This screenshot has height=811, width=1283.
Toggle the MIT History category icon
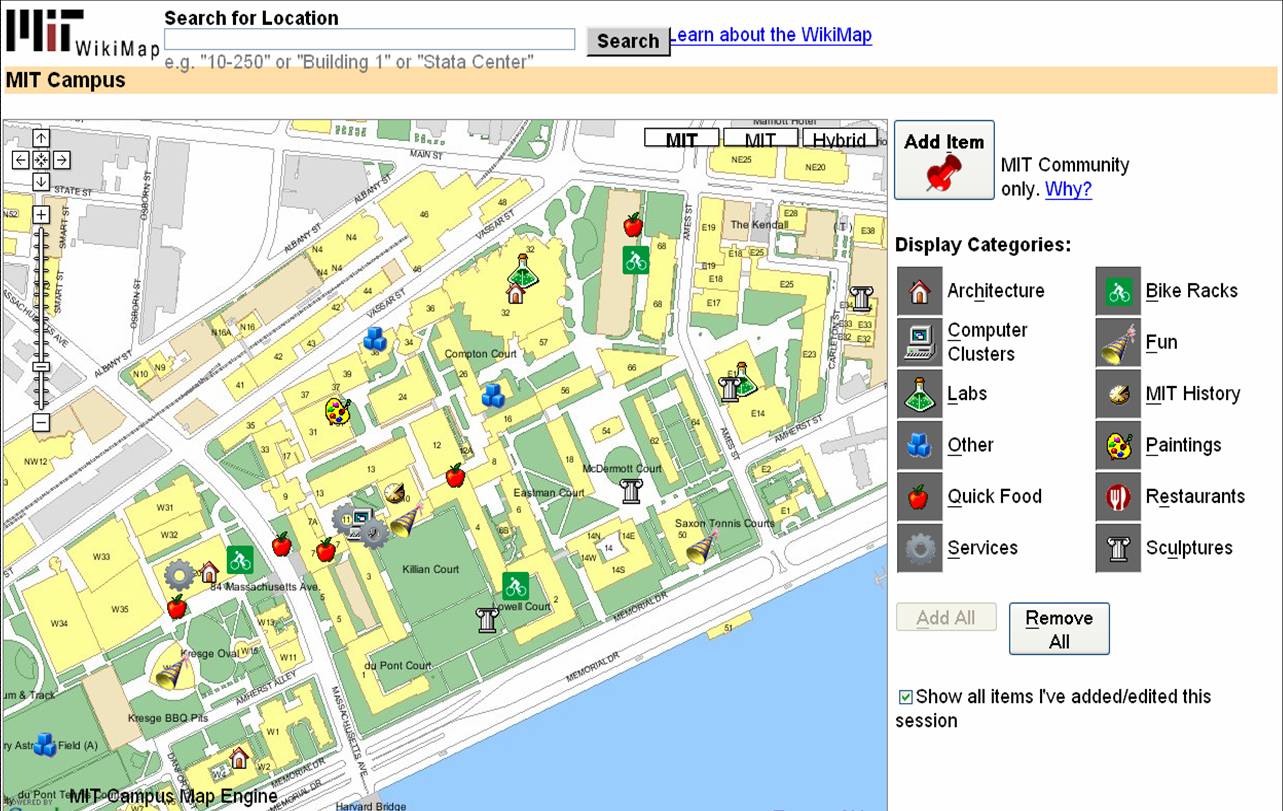click(1118, 394)
